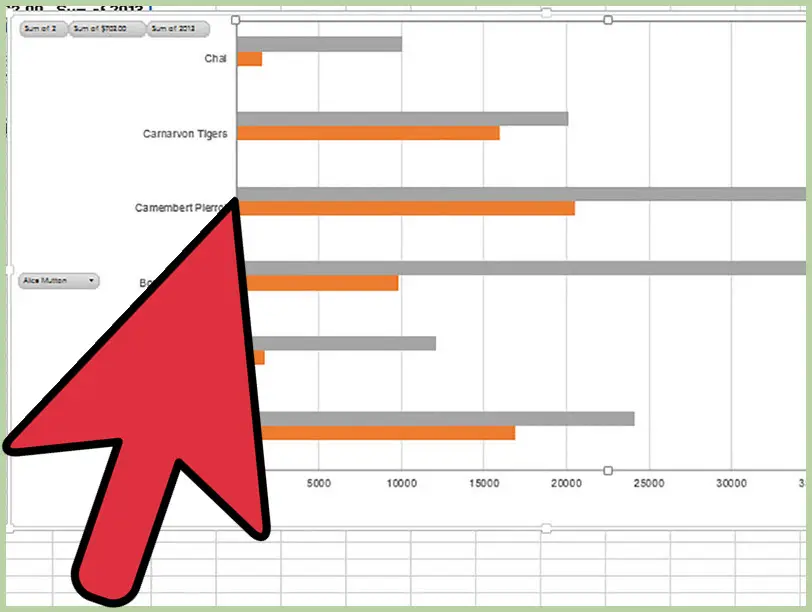Image resolution: width=812 pixels, height=612 pixels.
Task: Select the gray bar for Chai
Action: click(319, 44)
